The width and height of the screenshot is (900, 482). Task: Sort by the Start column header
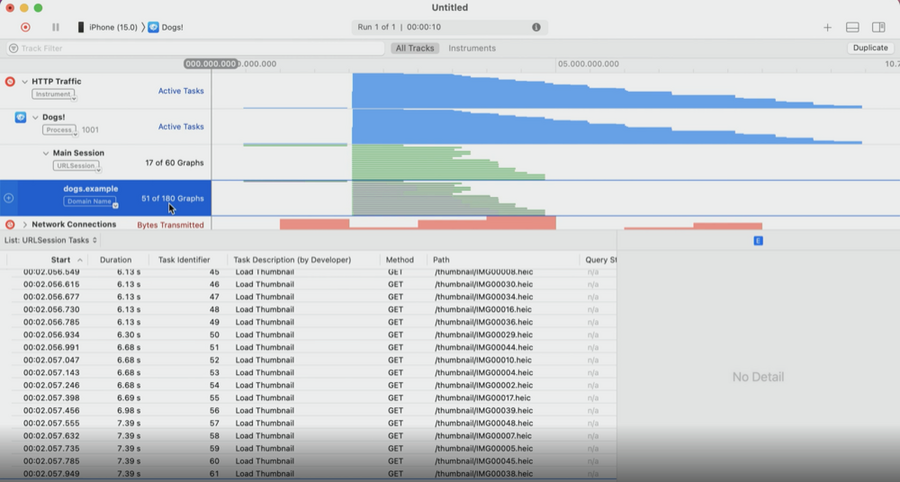tap(60, 260)
